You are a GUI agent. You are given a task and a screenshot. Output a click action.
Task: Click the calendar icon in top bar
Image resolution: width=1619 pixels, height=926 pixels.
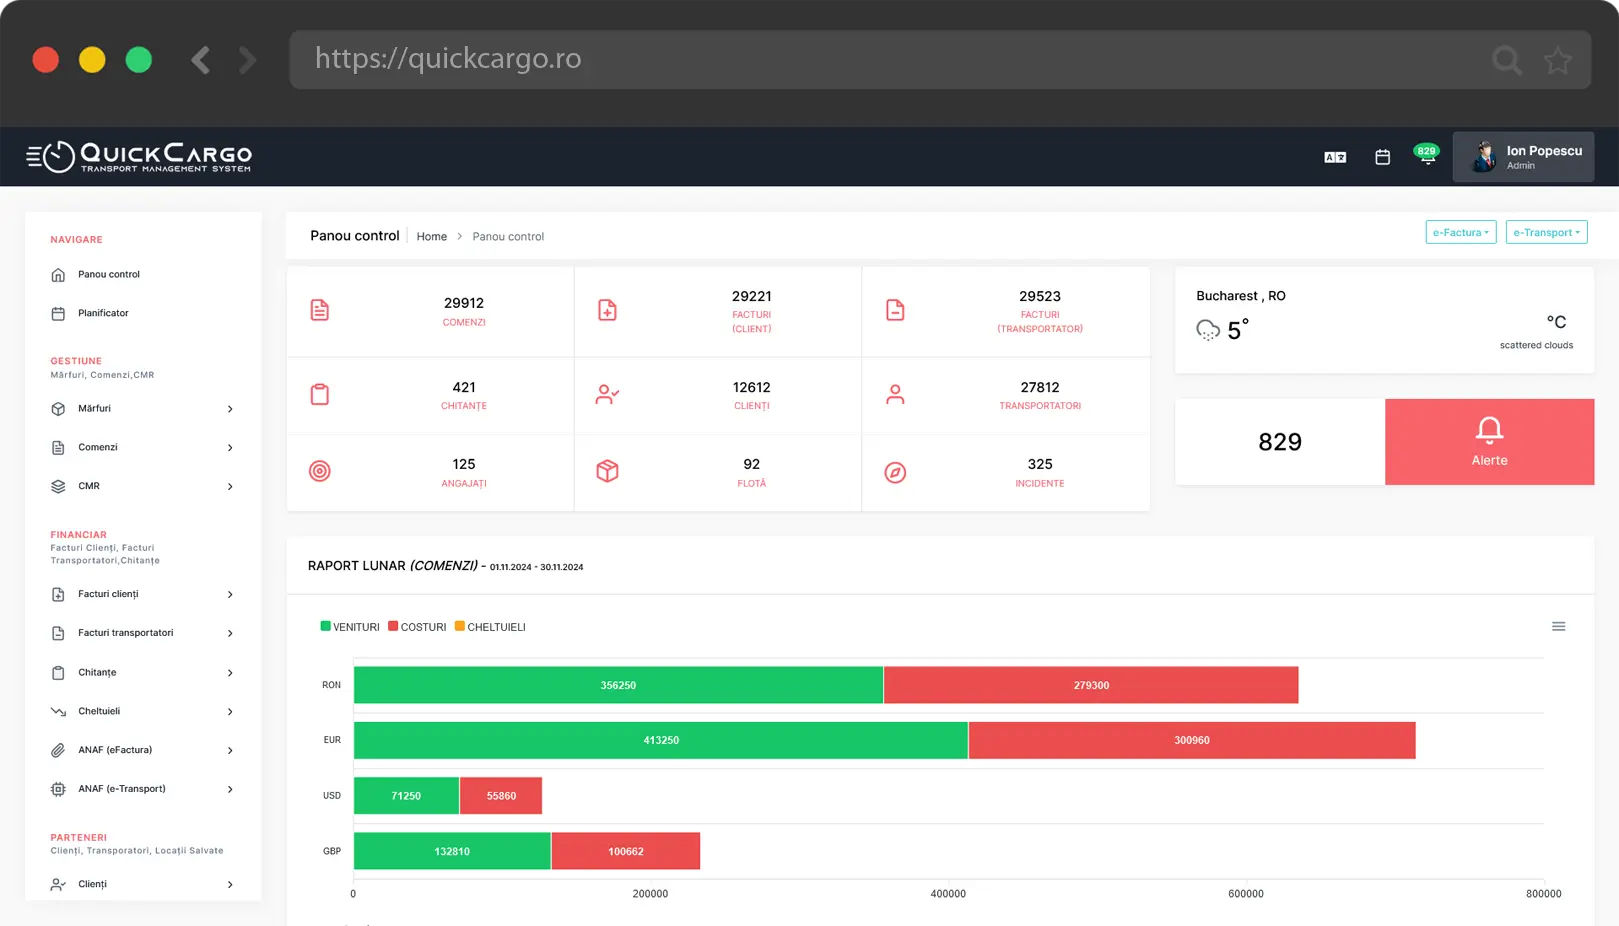pyautogui.click(x=1382, y=157)
